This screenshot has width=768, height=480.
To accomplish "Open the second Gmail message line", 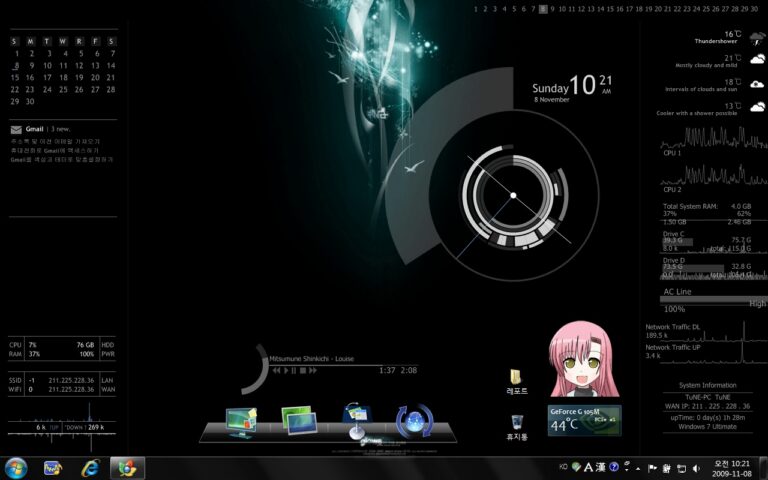I will (55, 150).
